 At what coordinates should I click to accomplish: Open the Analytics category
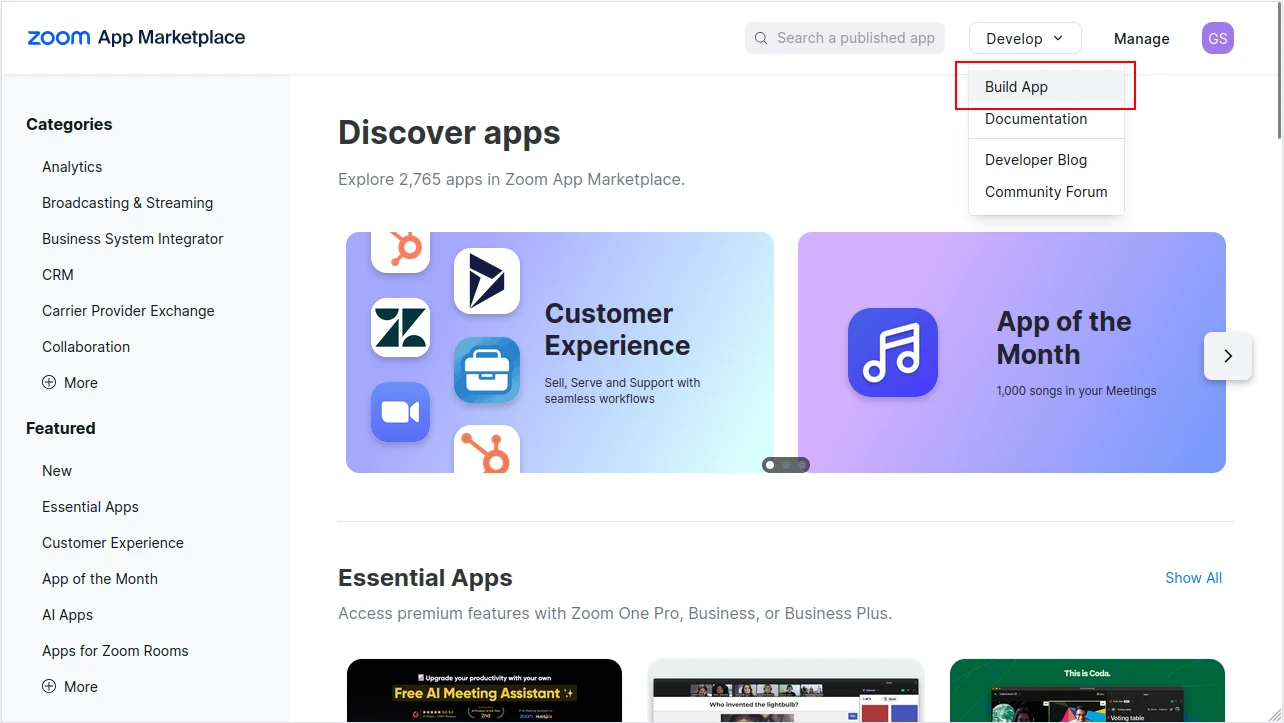pyautogui.click(x=72, y=167)
